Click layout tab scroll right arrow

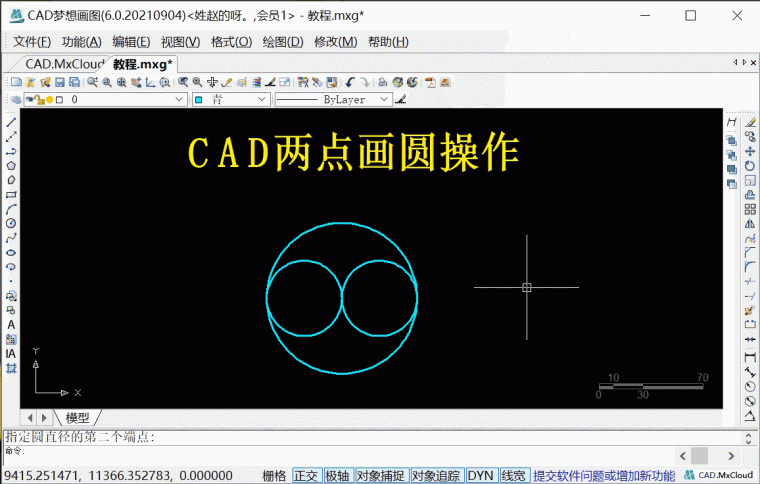(x=44, y=417)
